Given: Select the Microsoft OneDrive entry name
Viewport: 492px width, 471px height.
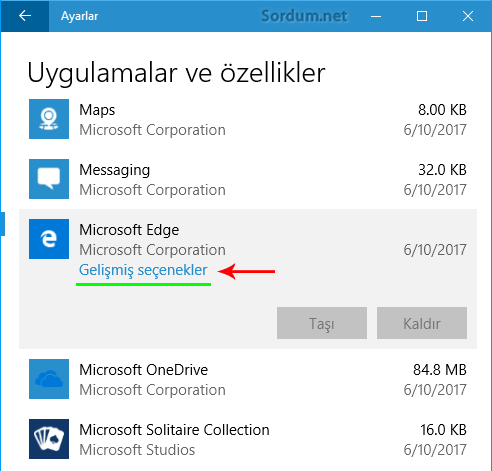Looking at the screenshot, I should coord(144,370).
